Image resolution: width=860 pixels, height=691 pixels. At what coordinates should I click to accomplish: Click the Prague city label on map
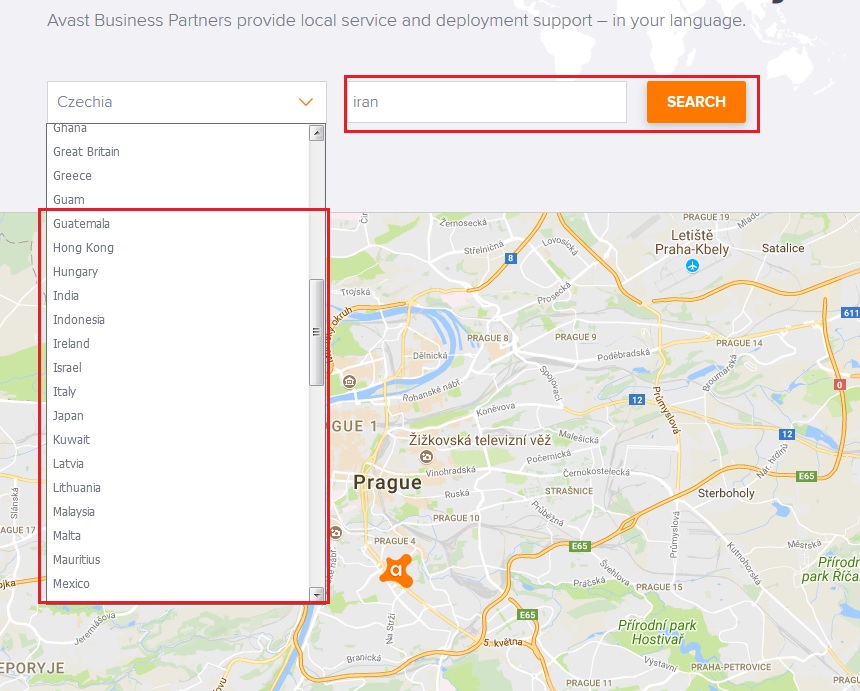pyautogui.click(x=387, y=483)
